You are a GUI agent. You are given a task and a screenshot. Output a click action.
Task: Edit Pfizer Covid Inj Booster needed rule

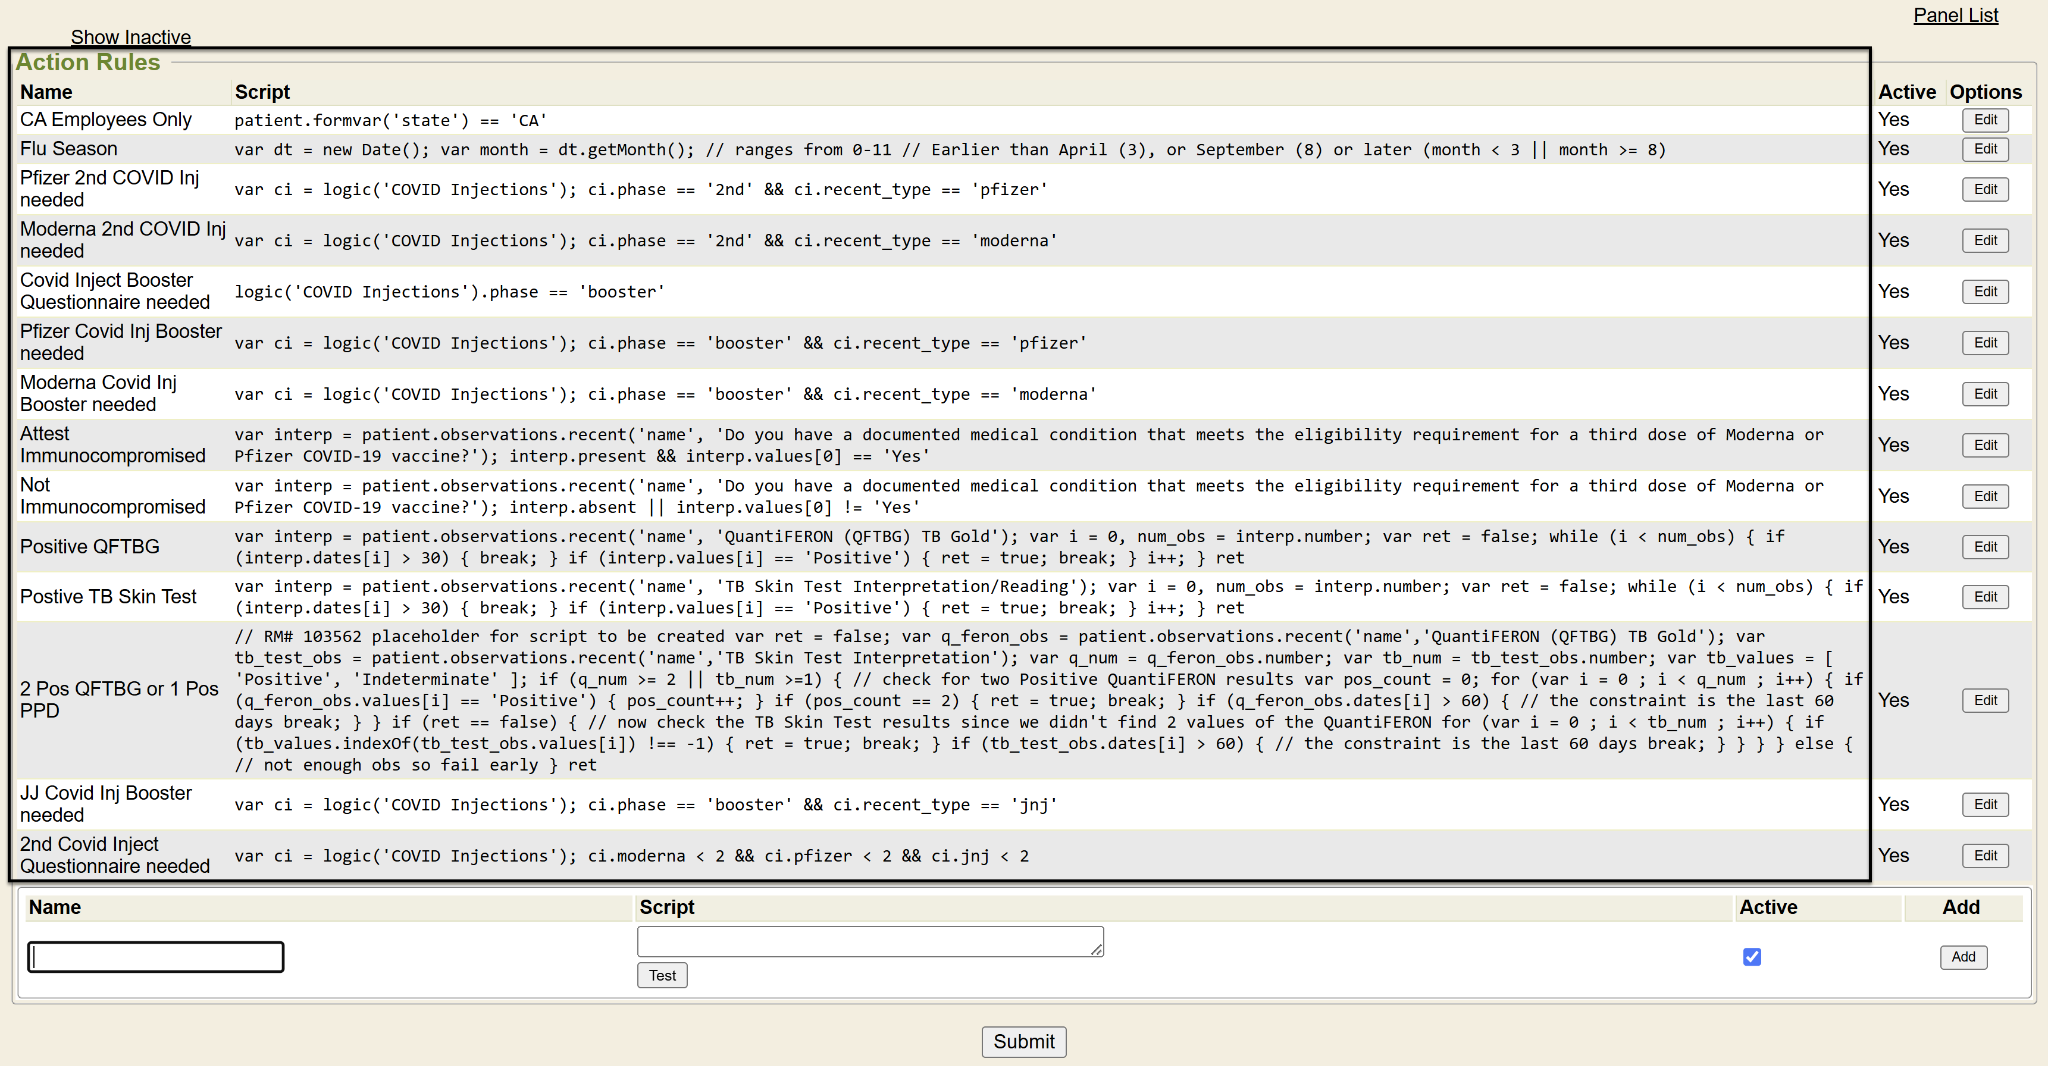tap(1984, 343)
